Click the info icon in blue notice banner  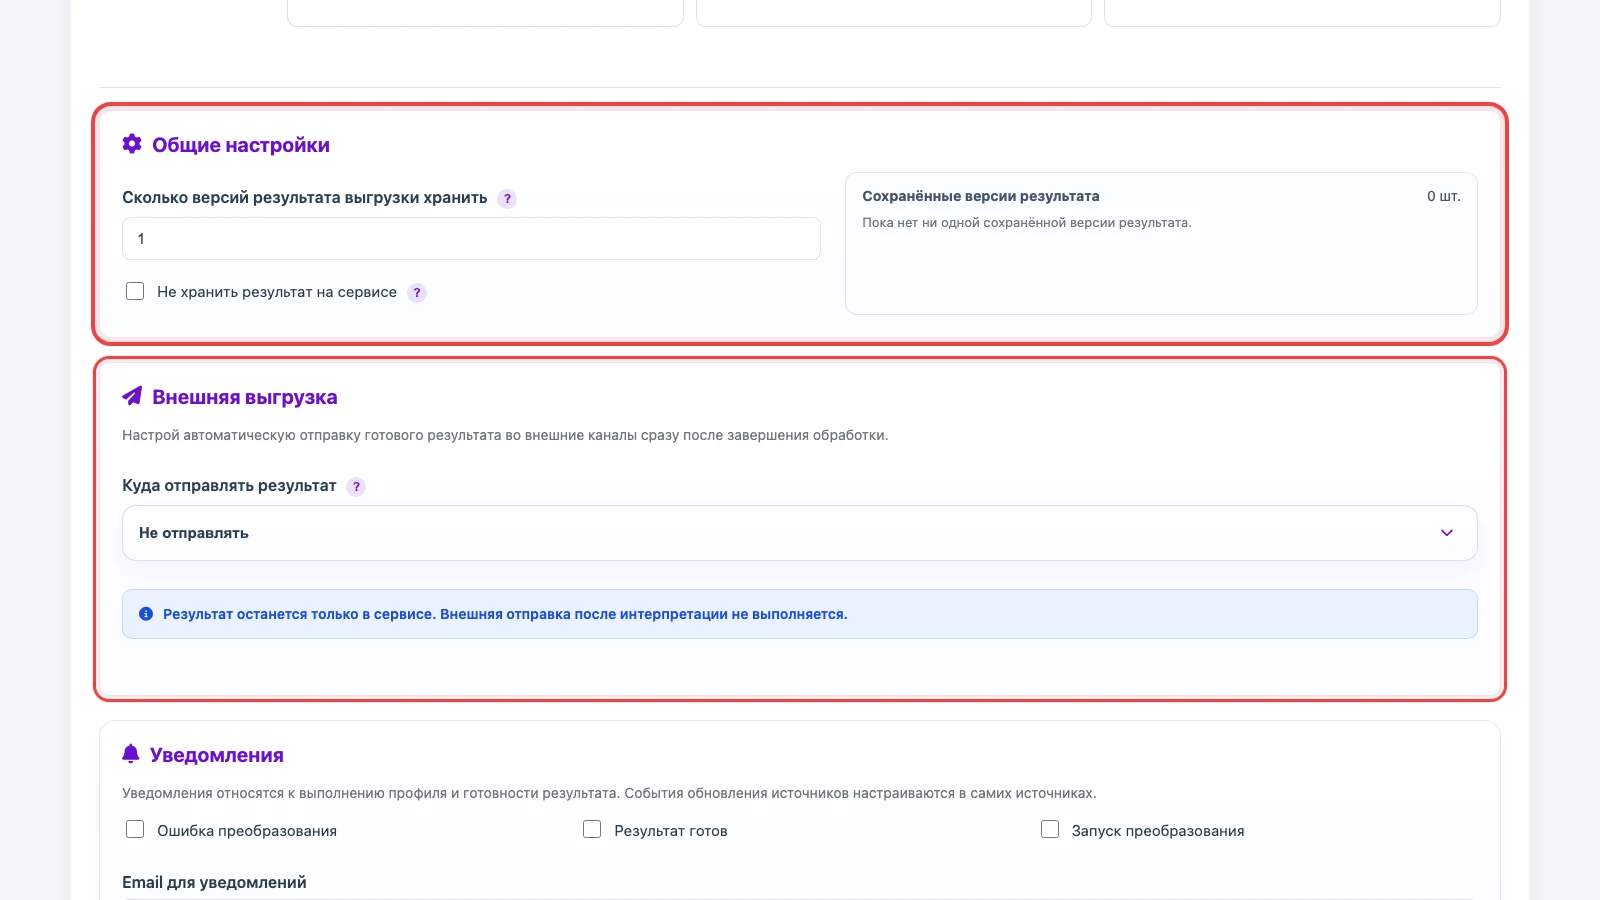[x=146, y=614]
